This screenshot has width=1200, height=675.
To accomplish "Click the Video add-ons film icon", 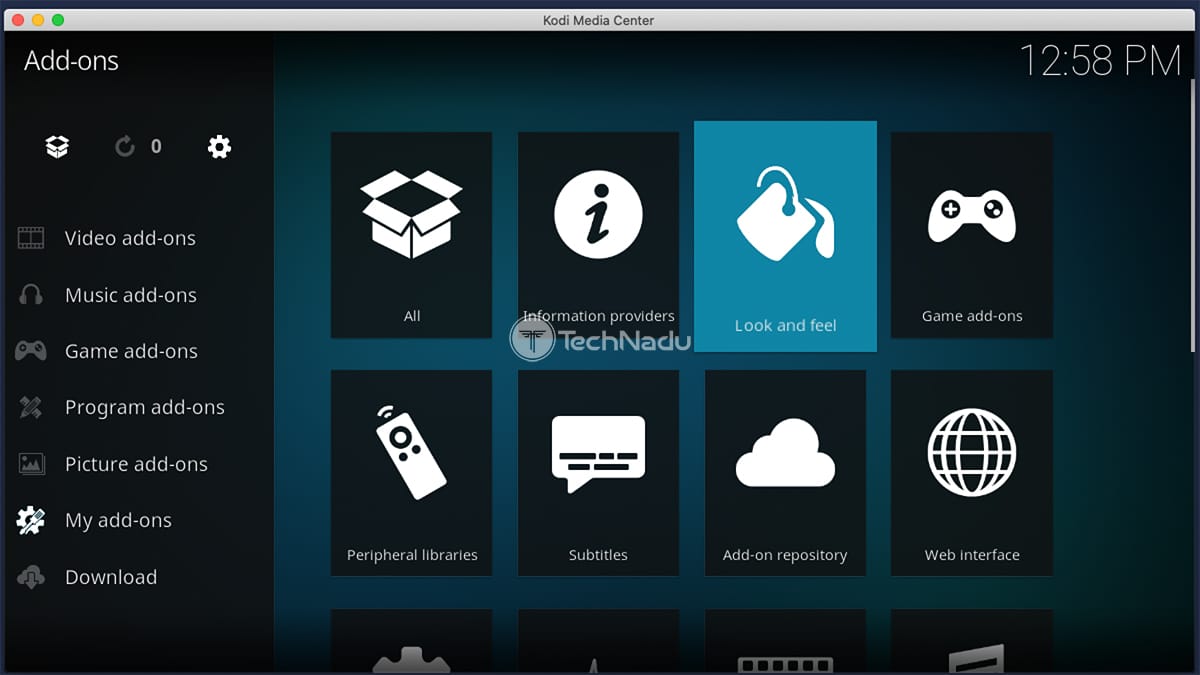I will point(31,238).
